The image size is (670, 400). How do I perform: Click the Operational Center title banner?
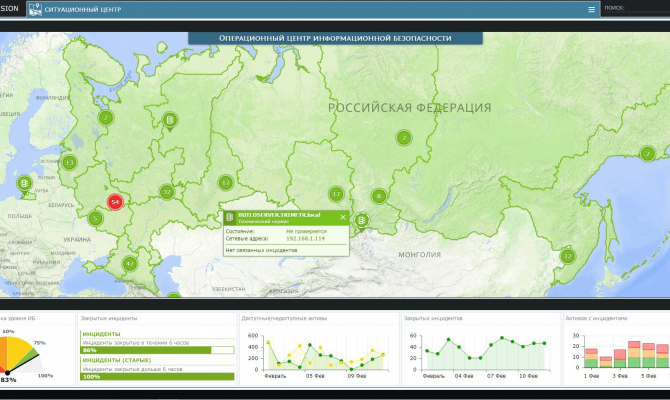click(x=335, y=38)
